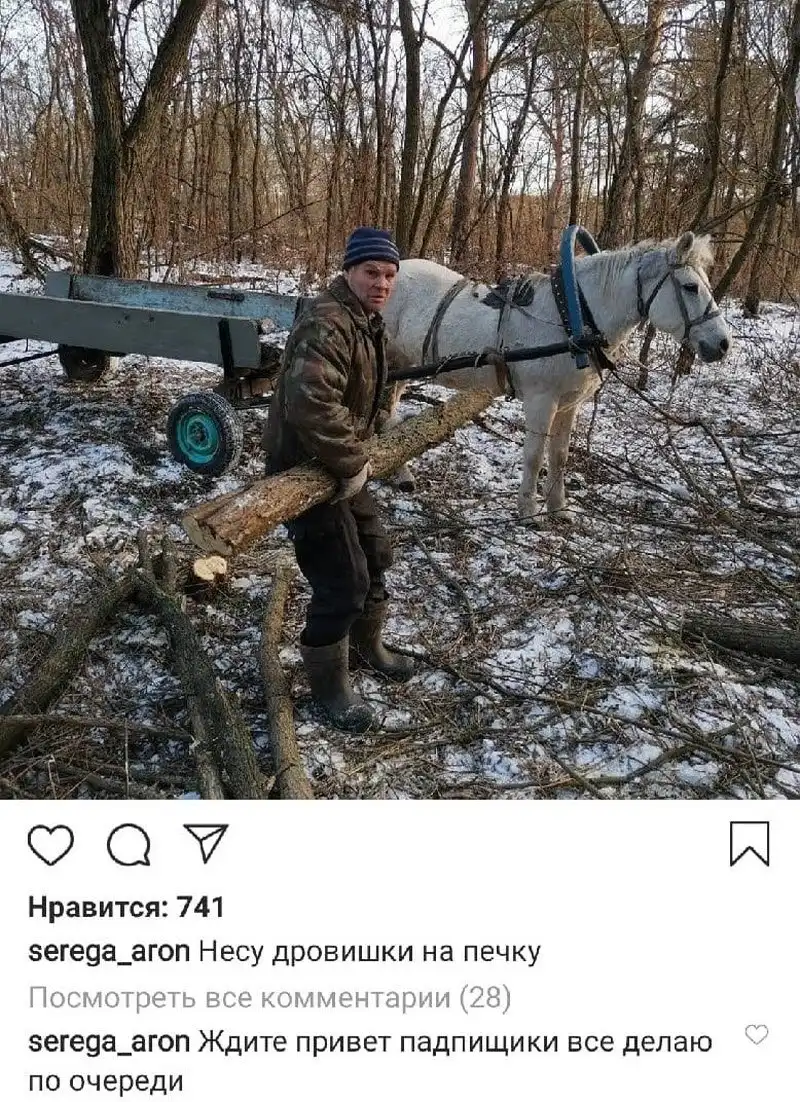Viewport: 800px width, 1102px height.
Task: Tap the blue harness arch on horse
Action: pyautogui.click(x=573, y=295)
